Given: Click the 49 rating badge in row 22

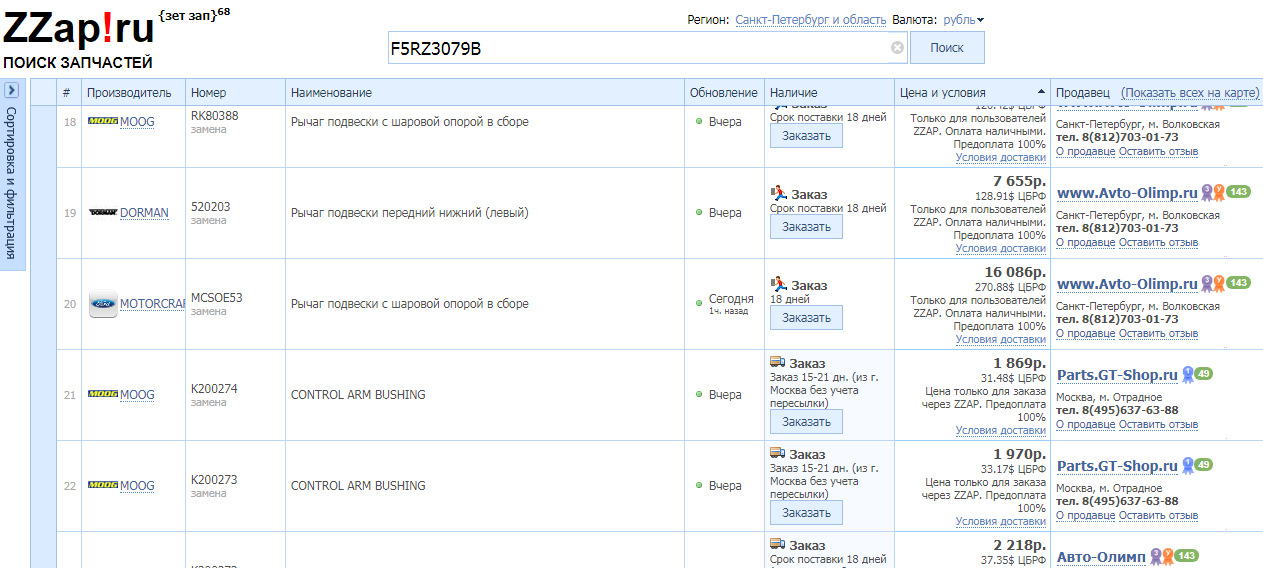Looking at the screenshot, I should coord(1204,465).
